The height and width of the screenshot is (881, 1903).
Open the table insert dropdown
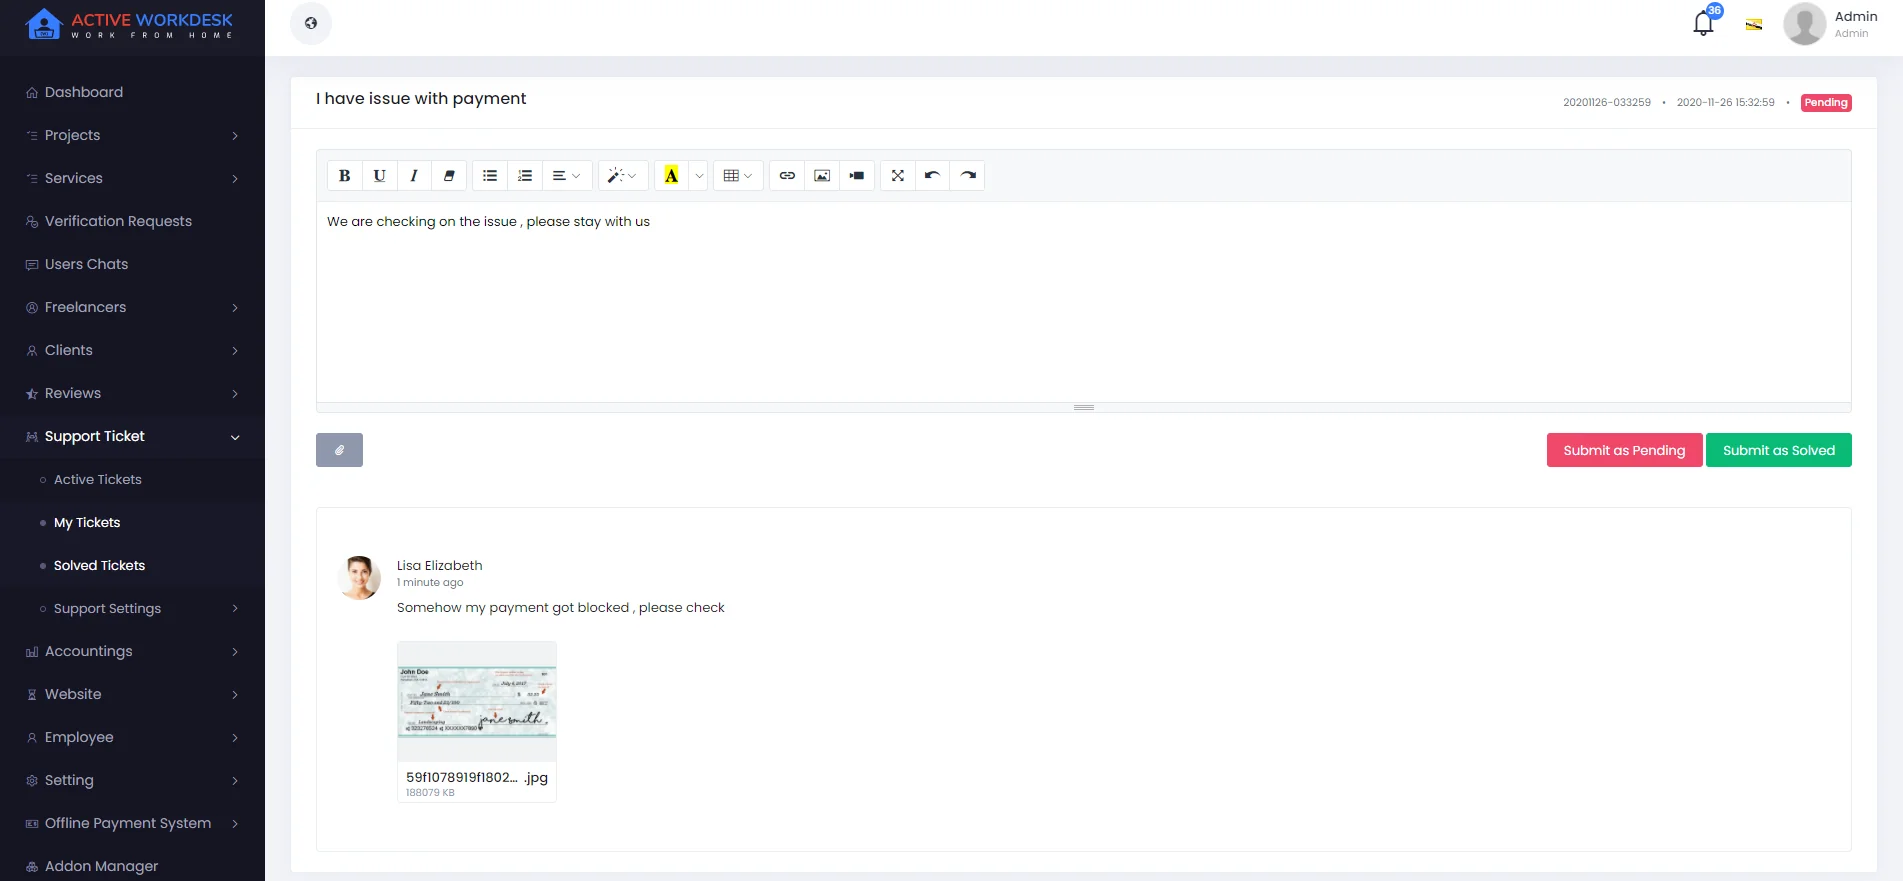pyautogui.click(x=738, y=176)
